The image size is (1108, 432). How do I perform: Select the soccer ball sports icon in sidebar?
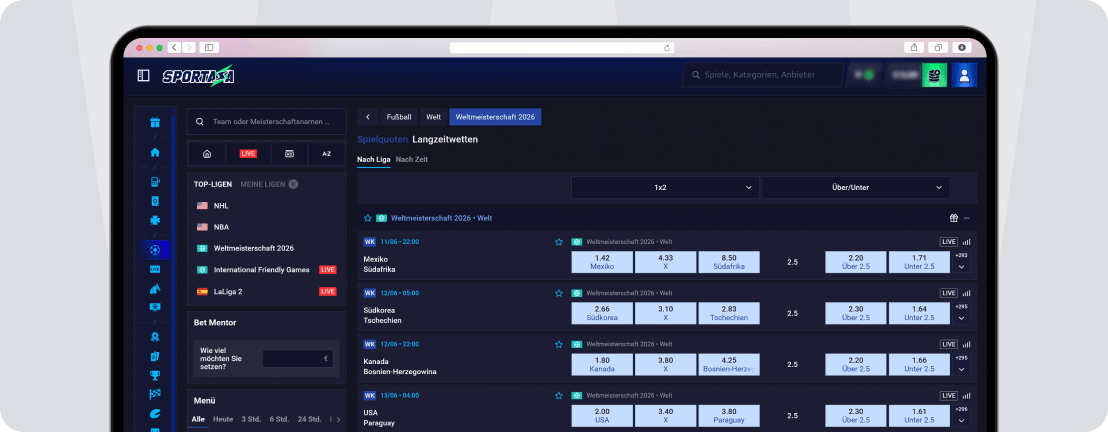pos(155,250)
